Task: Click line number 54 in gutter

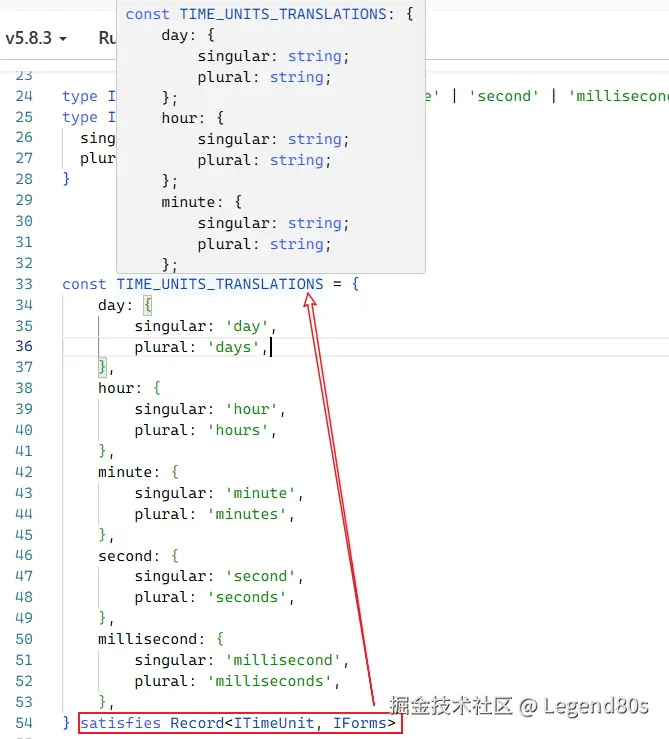Action: (x=24, y=723)
